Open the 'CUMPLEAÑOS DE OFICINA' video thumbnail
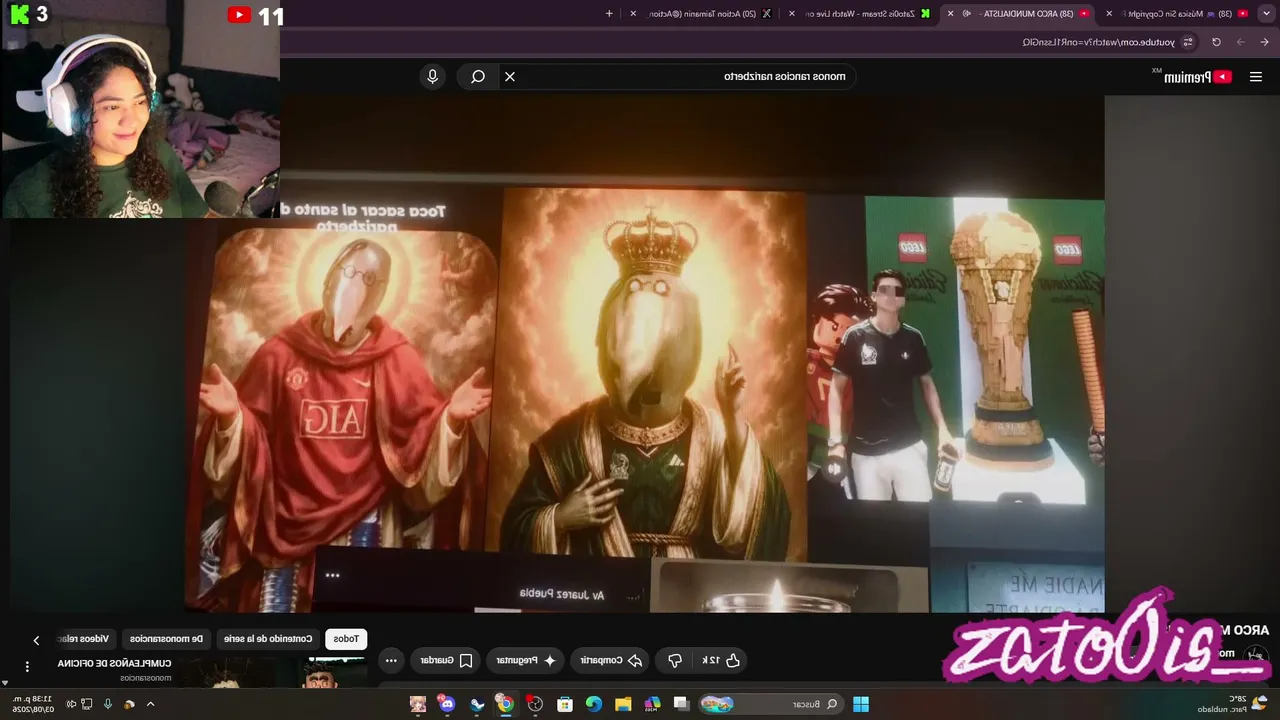Viewport: 1280px width, 720px height. (x=273, y=672)
